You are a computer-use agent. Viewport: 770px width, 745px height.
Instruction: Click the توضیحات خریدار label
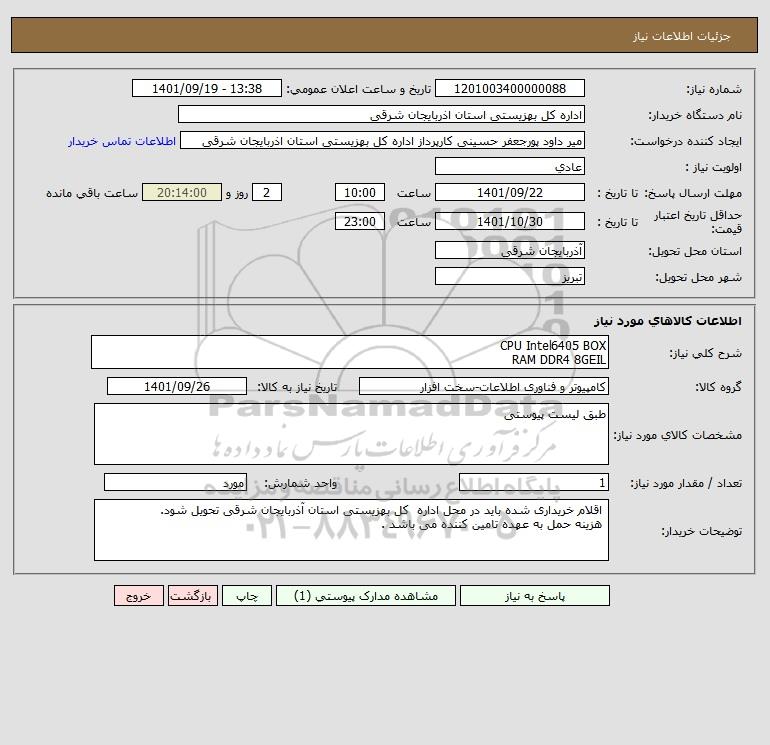click(701, 531)
